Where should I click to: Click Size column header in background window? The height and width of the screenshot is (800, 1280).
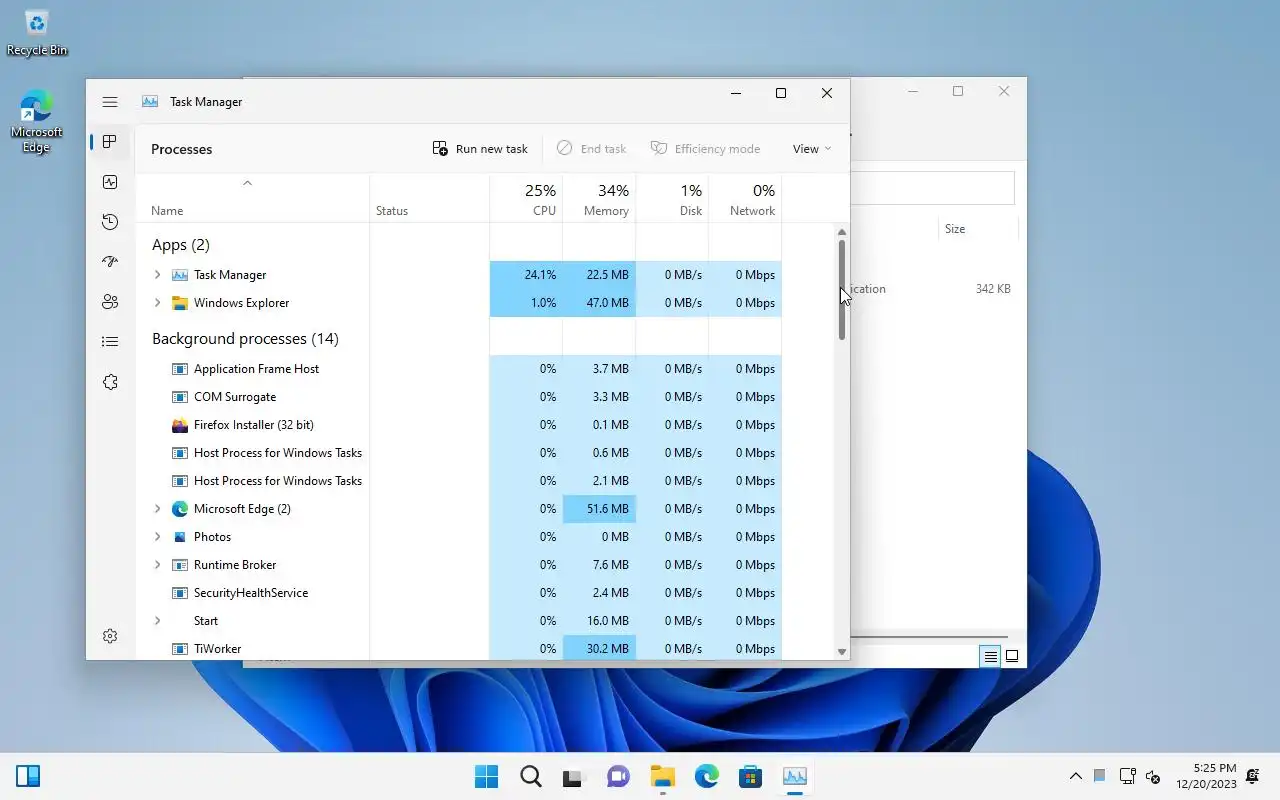click(955, 229)
